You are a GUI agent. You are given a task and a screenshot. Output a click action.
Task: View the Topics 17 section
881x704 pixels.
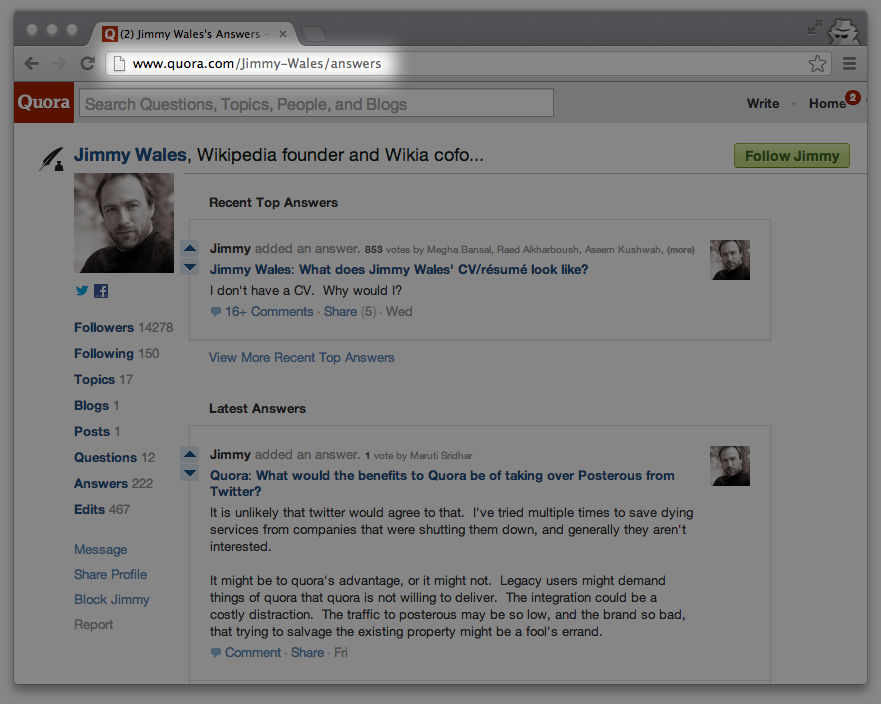(x=103, y=379)
